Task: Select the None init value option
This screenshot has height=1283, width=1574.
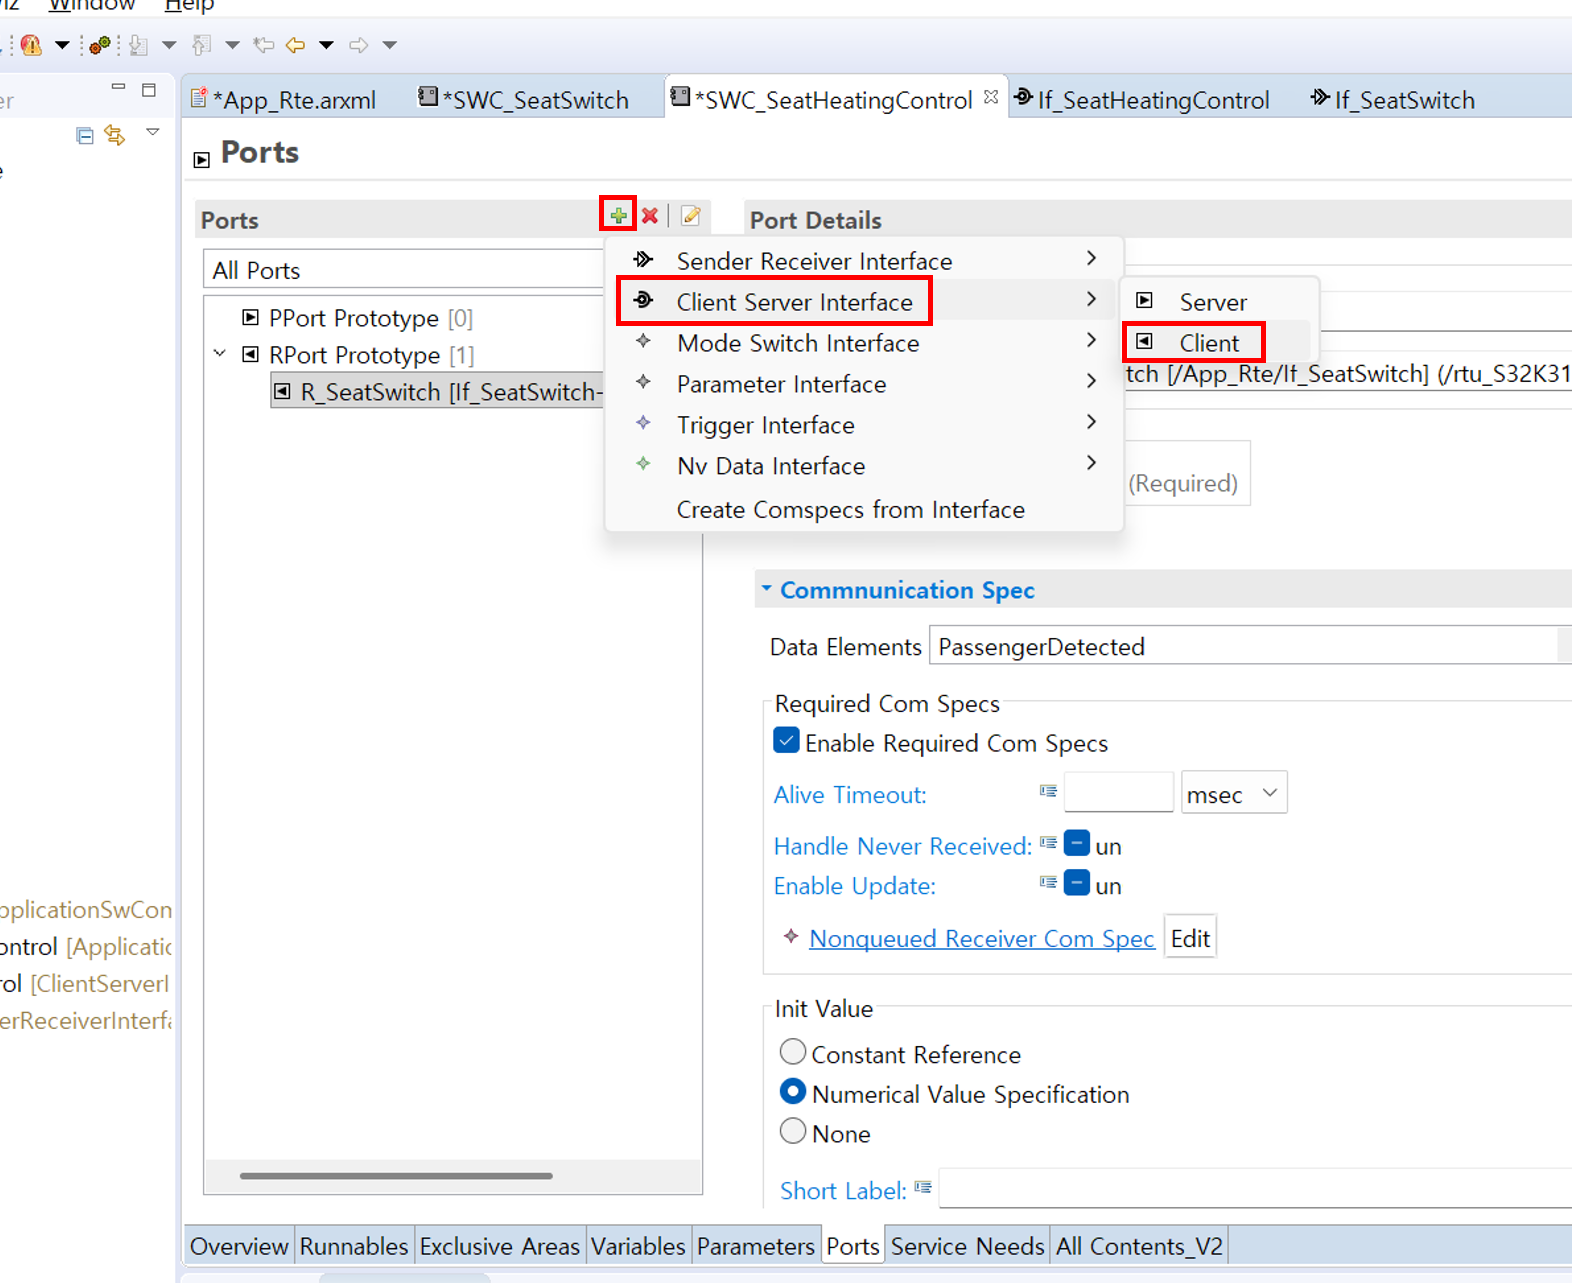Action: click(x=792, y=1132)
